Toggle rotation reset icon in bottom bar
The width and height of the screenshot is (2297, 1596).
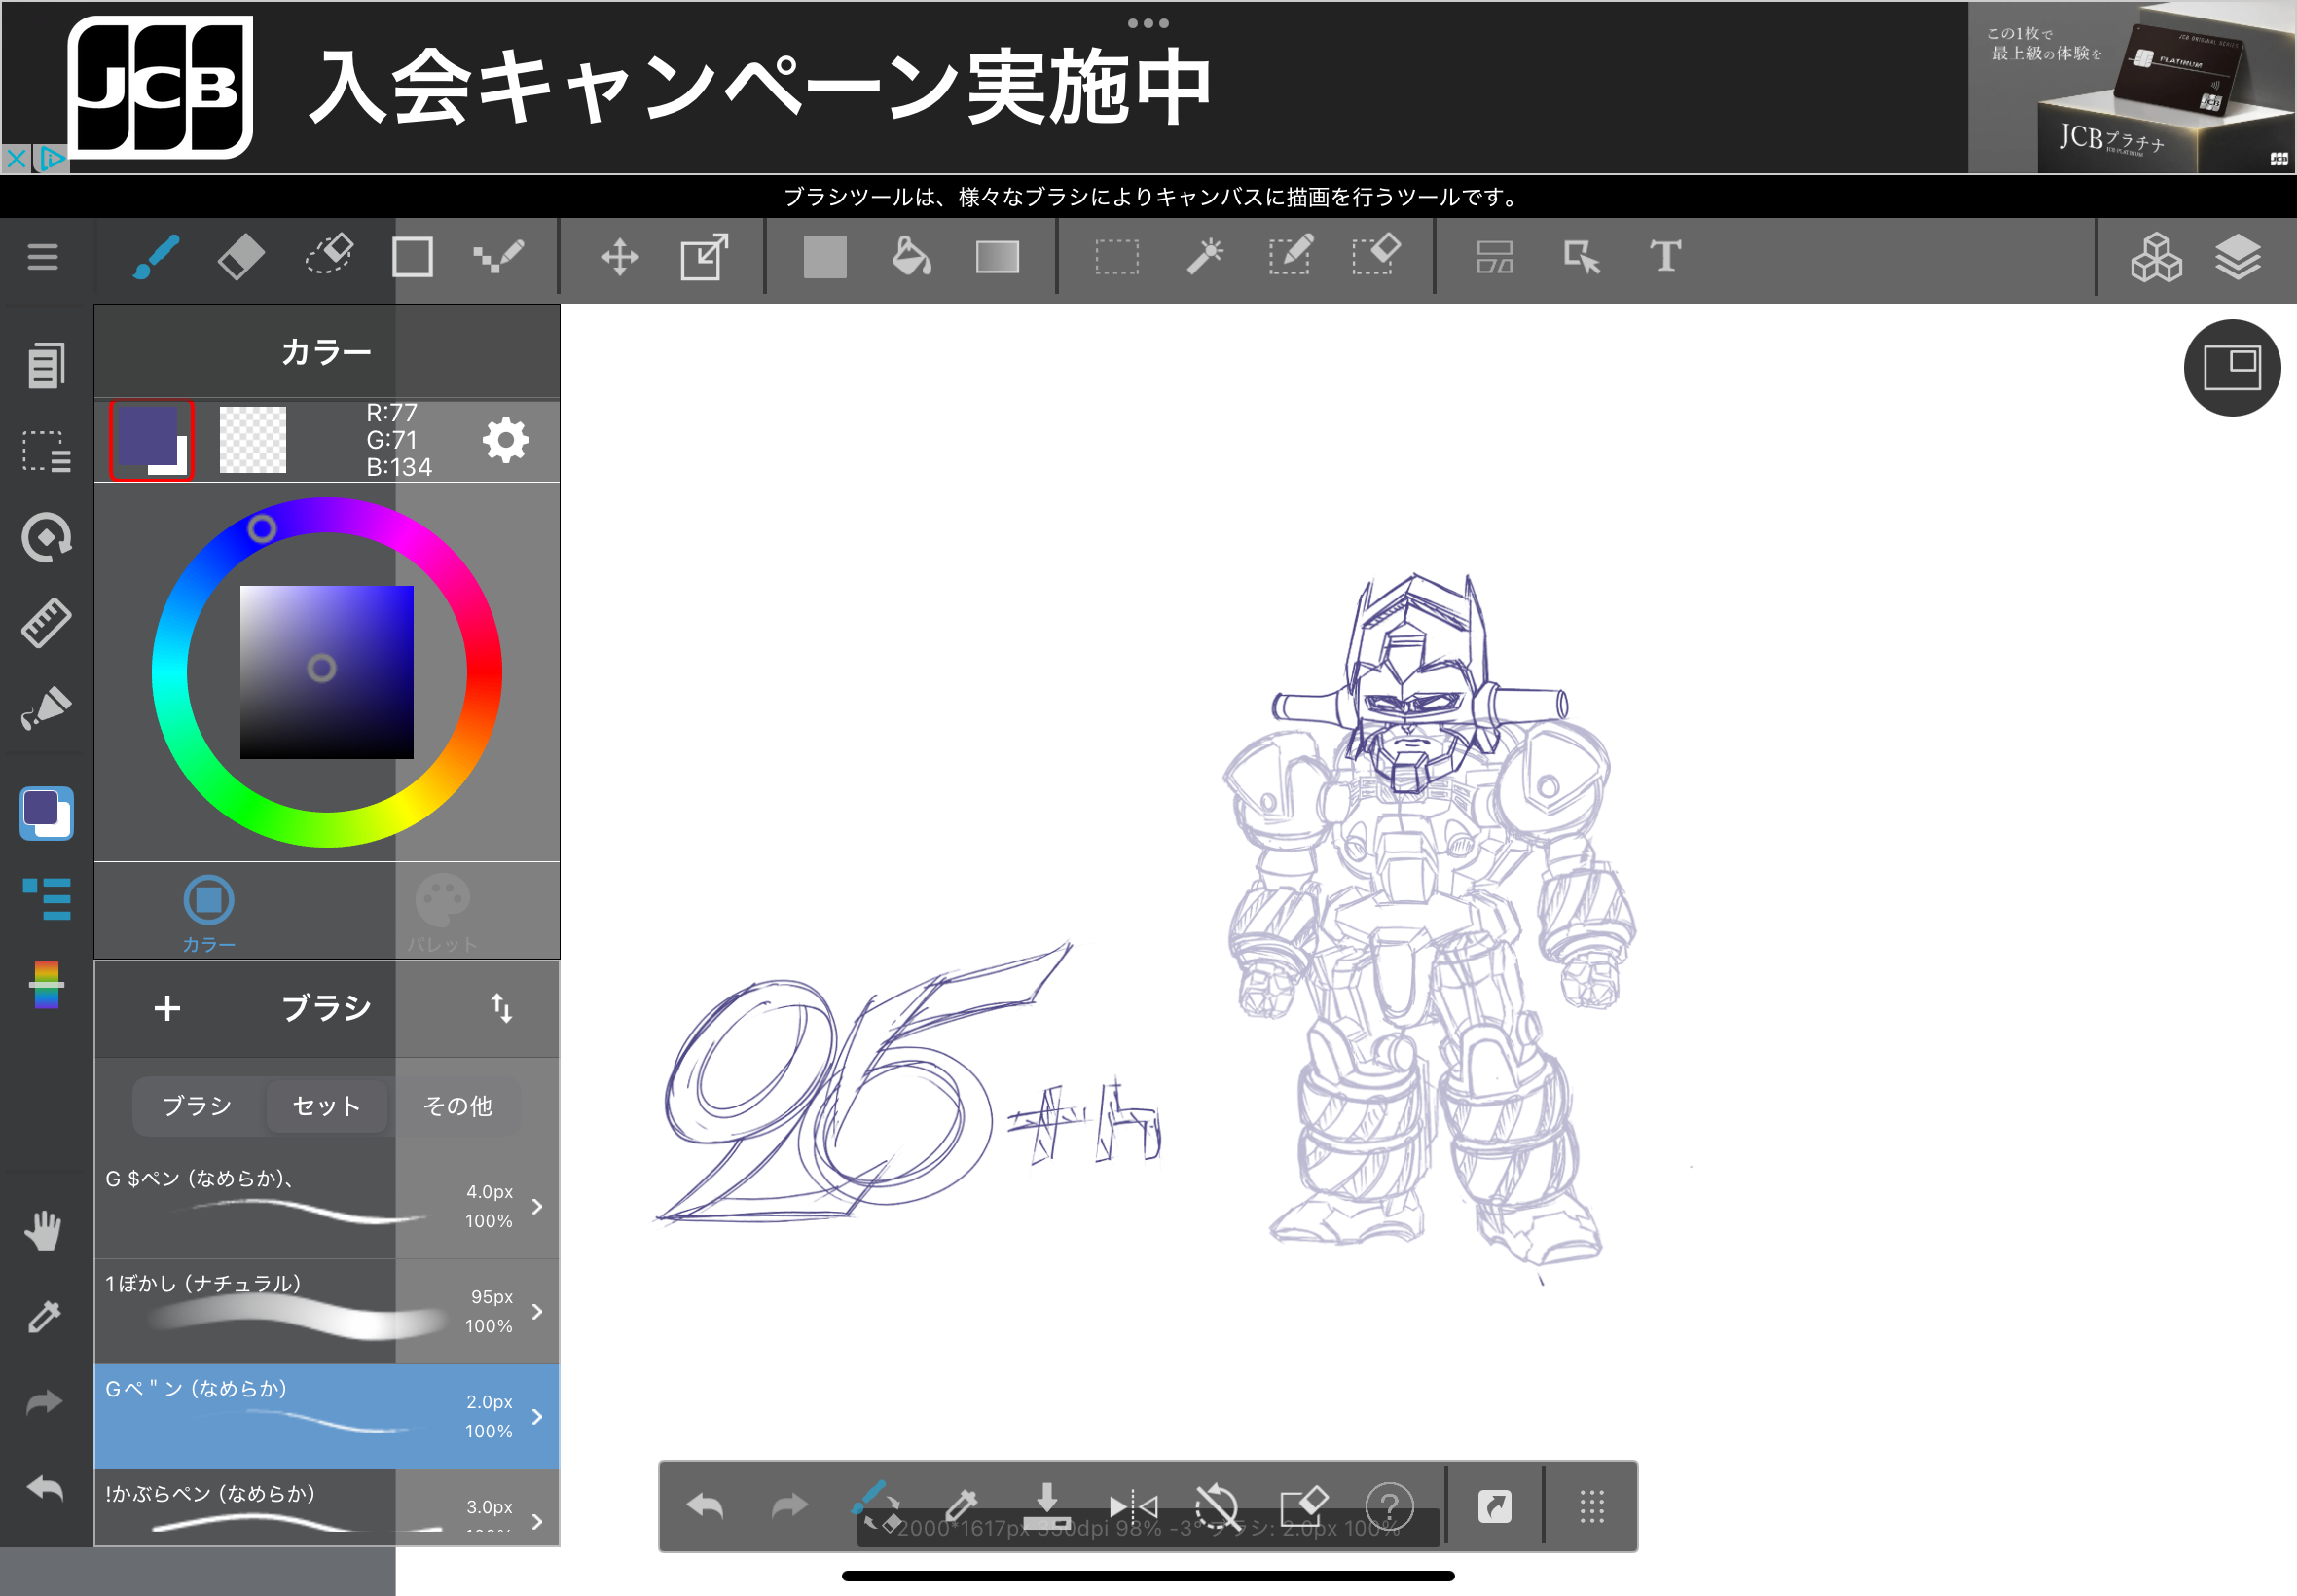click(x=1217, y=1506)
